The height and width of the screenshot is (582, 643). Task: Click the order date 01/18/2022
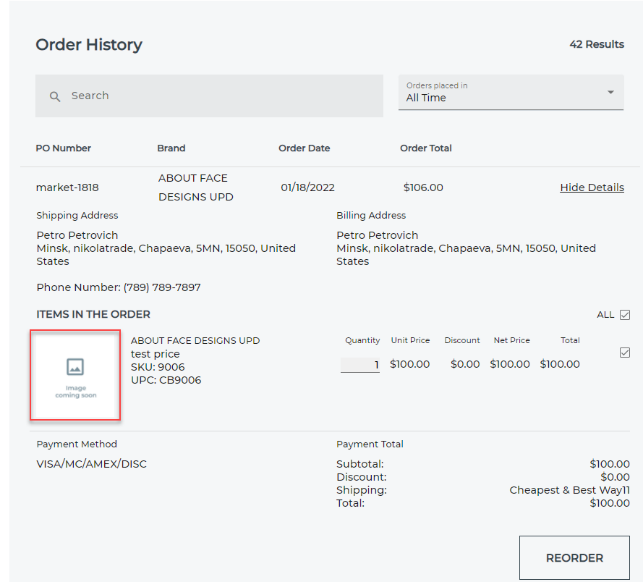coord(307,187)
